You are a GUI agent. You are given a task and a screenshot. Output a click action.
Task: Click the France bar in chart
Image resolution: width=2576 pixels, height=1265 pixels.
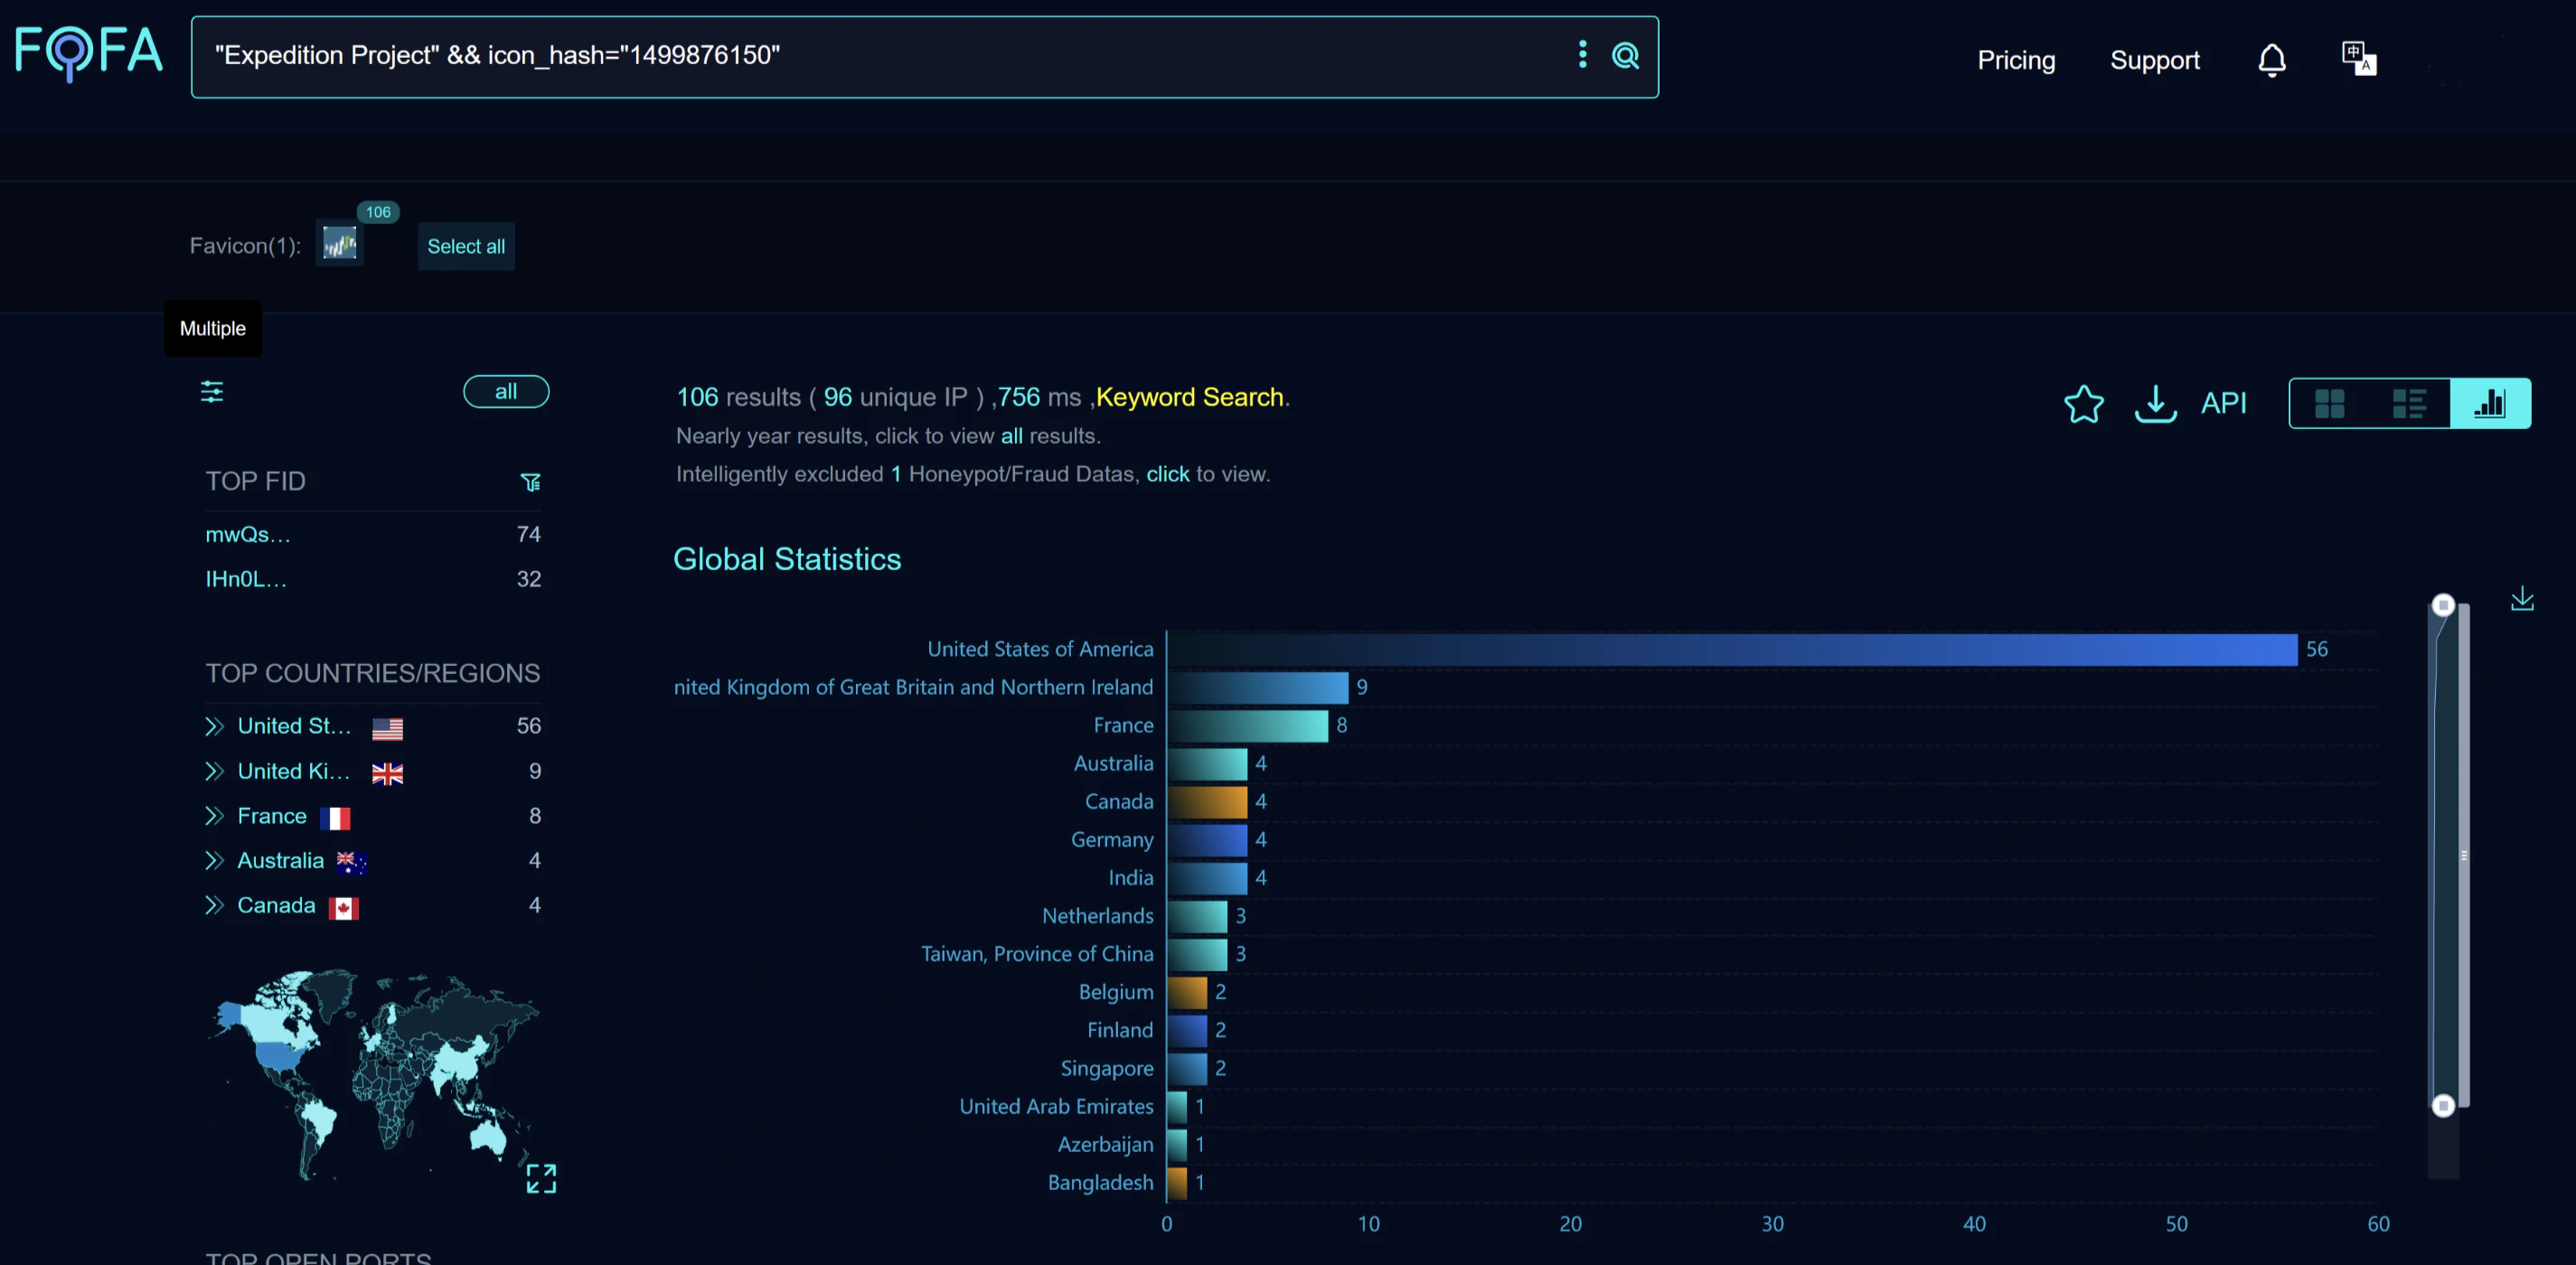[x=1247, y=726]
